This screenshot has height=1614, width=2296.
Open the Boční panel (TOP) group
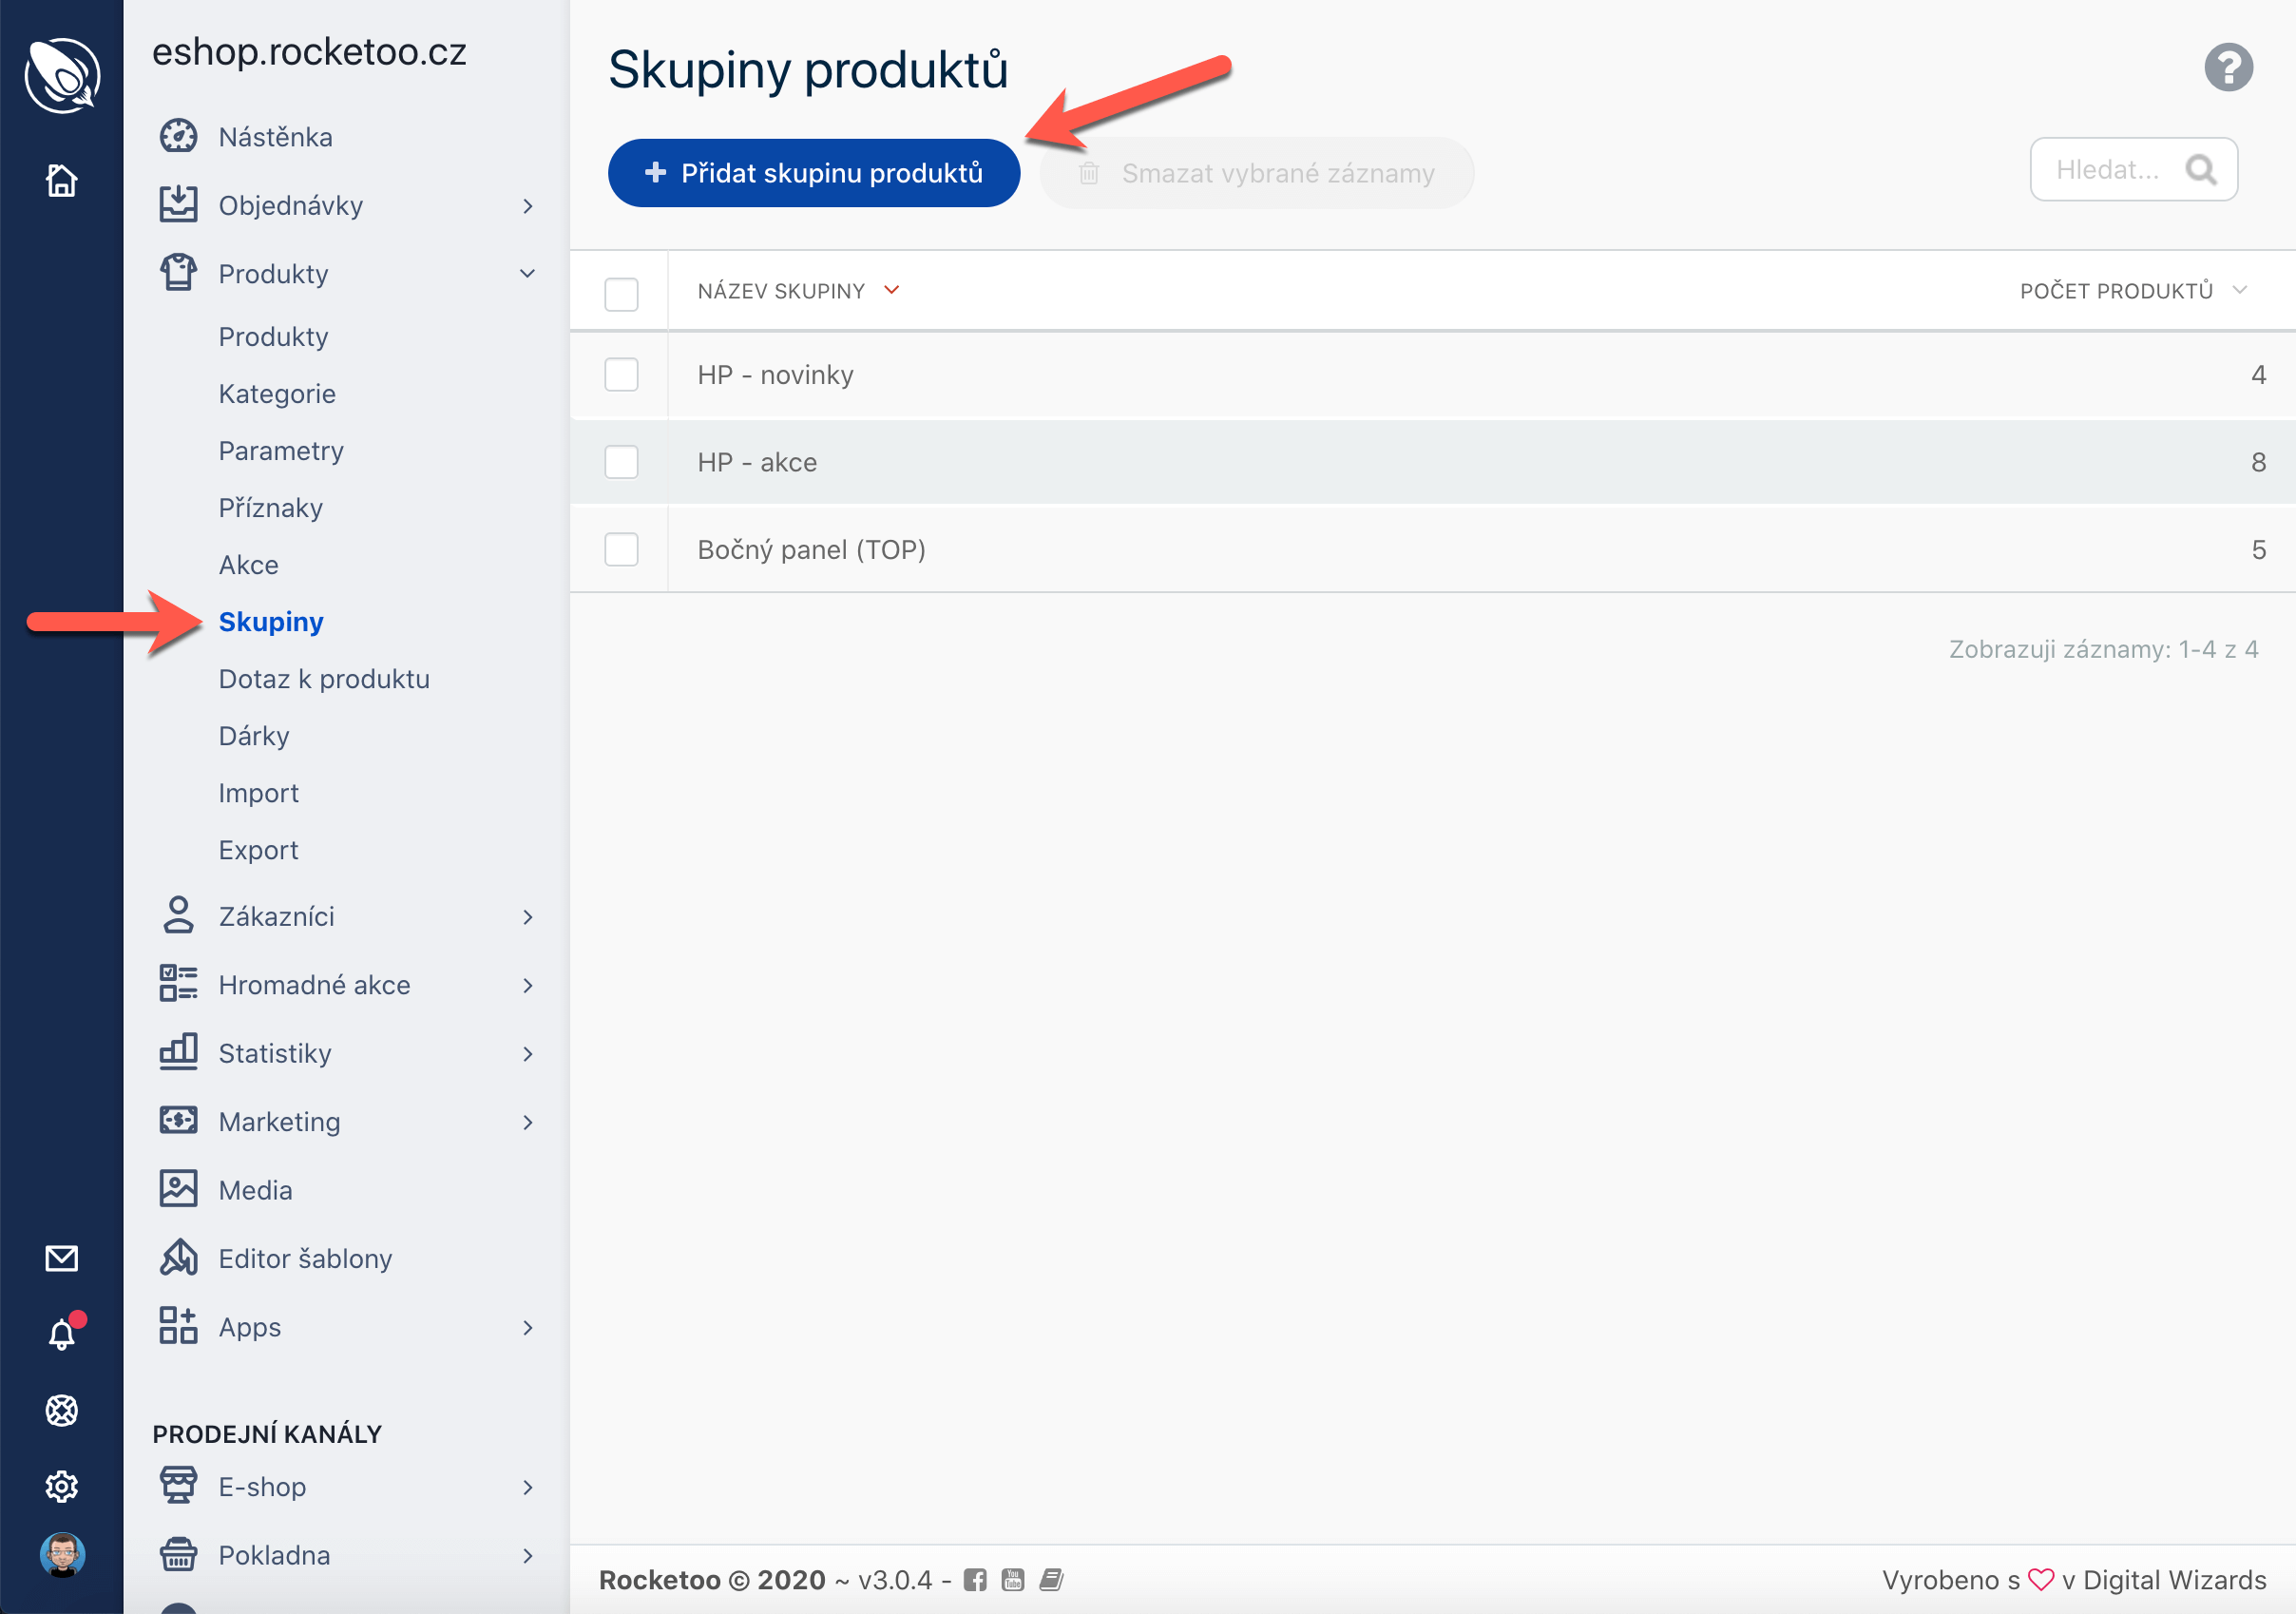(811, 550)
